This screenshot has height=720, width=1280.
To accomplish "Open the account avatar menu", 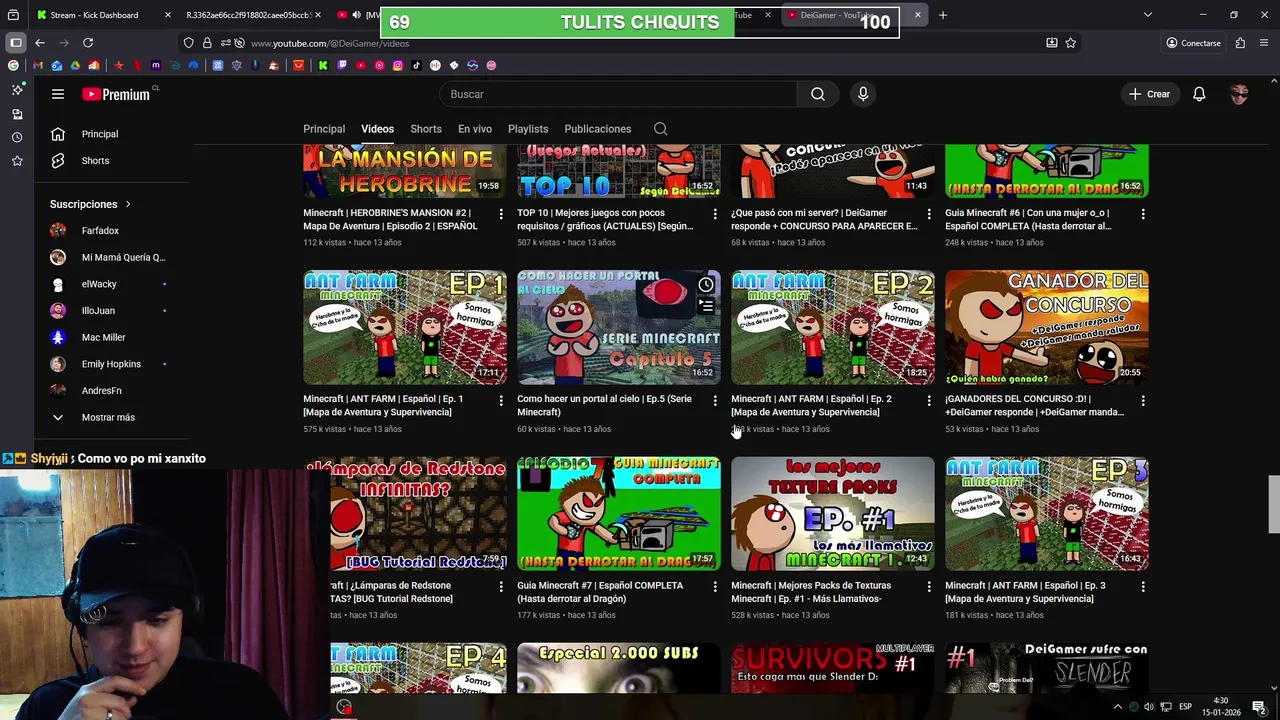I will tap(1240, 94).
